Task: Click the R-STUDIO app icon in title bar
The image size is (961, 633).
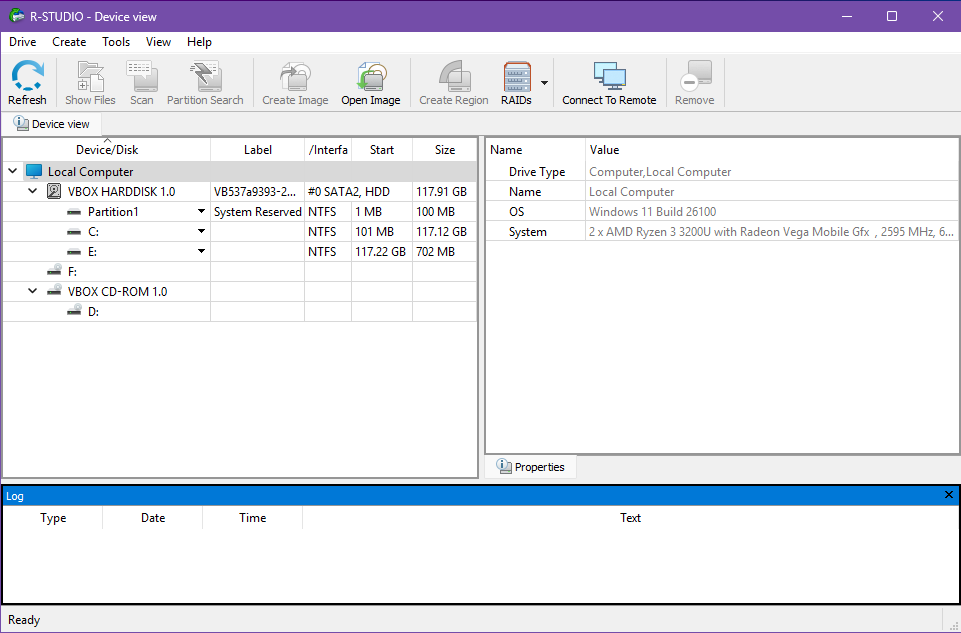Action: tap(17, 16)
